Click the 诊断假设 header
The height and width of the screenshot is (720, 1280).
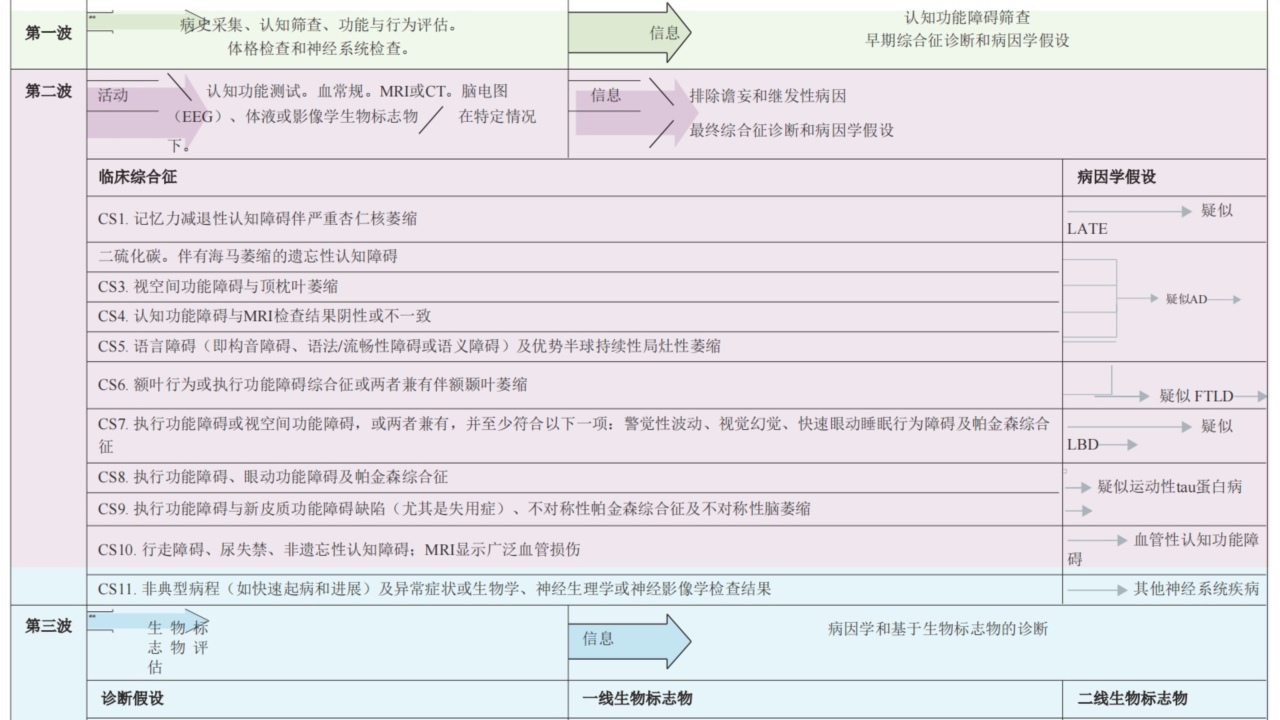click(x=133, y=698)
